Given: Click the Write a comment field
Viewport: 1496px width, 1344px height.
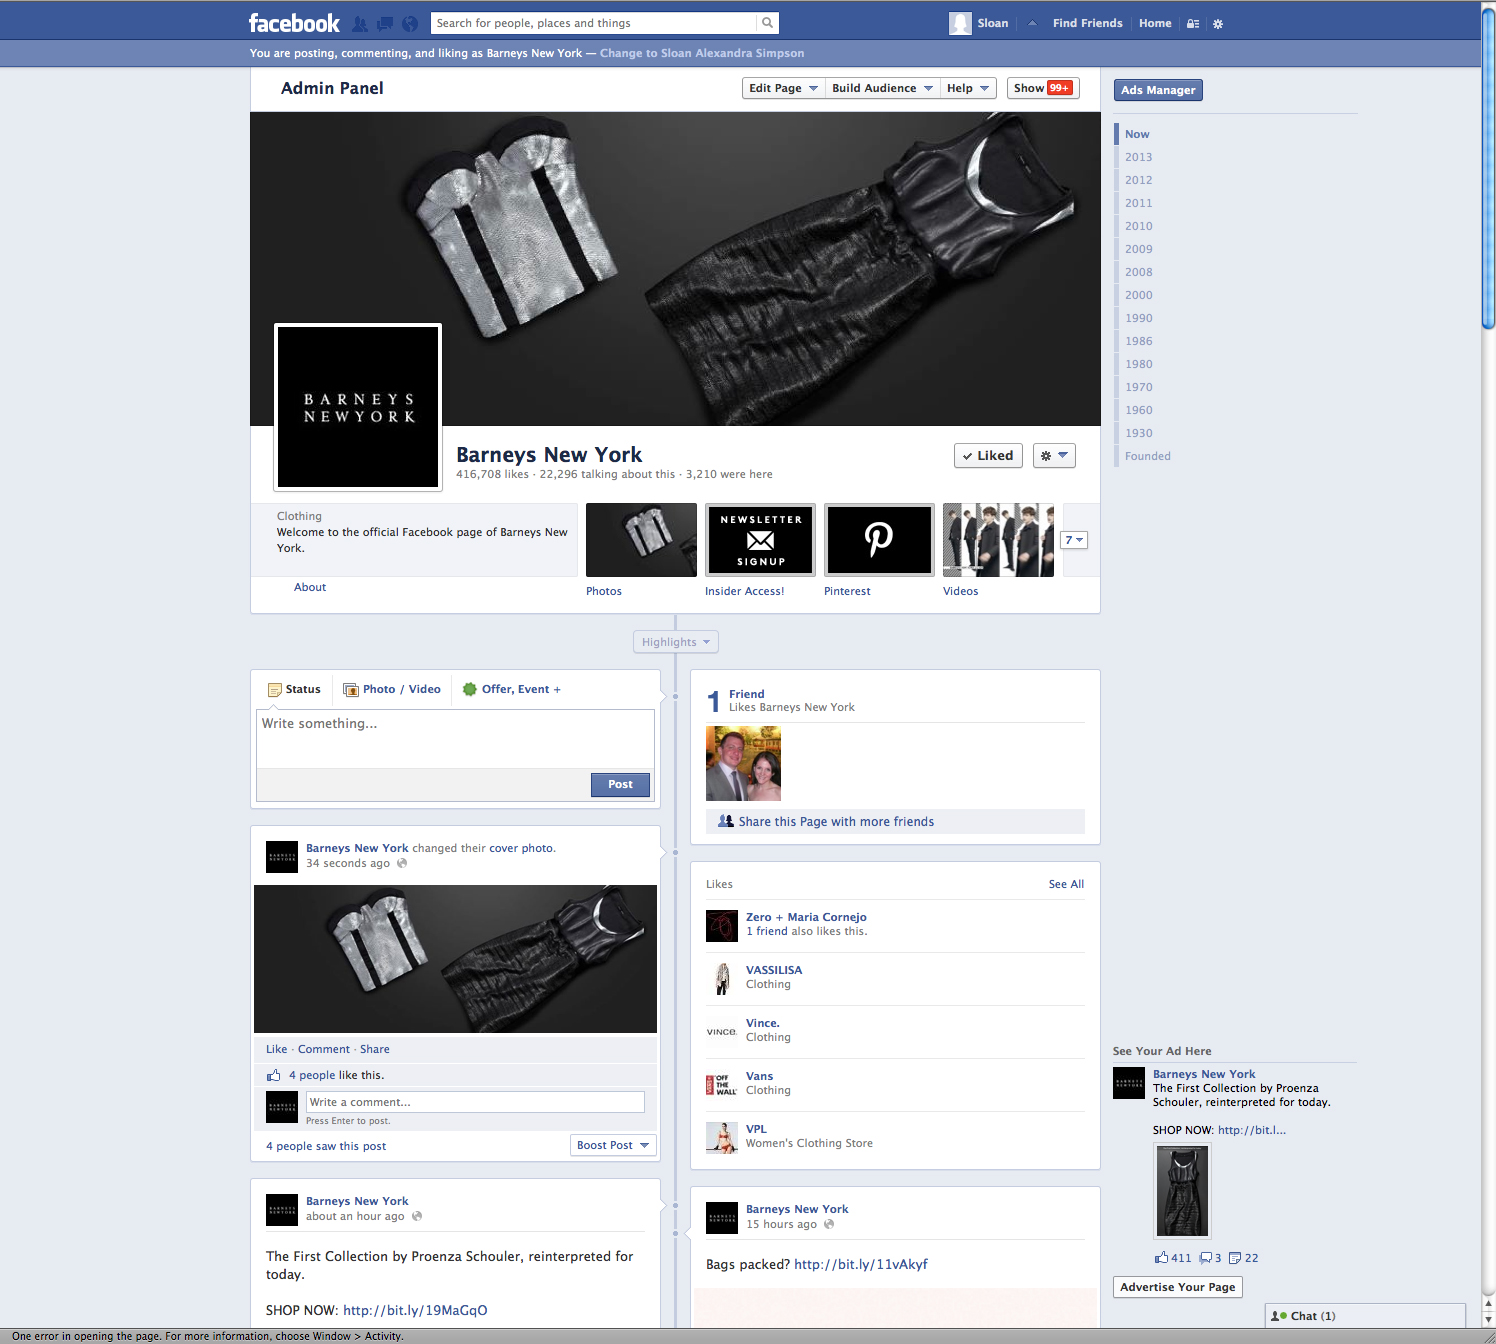Looking at the screenshot, I should coord(475,1102).
